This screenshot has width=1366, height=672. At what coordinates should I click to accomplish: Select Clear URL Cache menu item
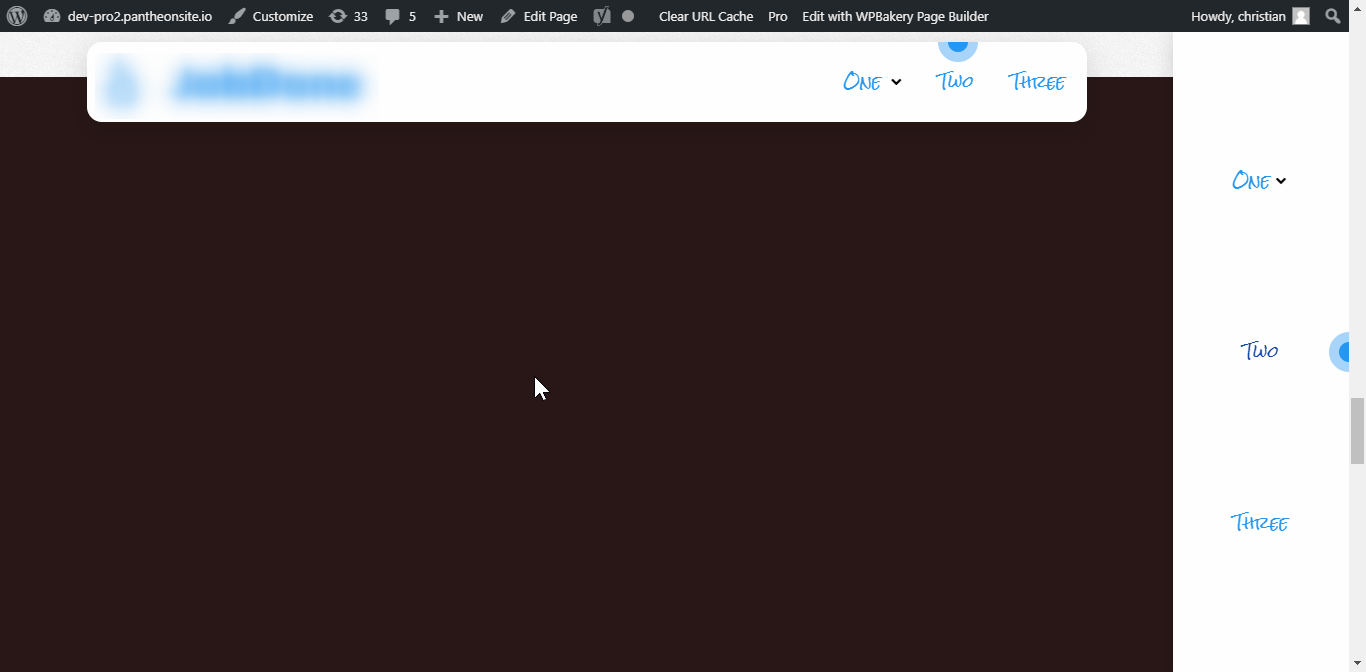click(706, 16)
